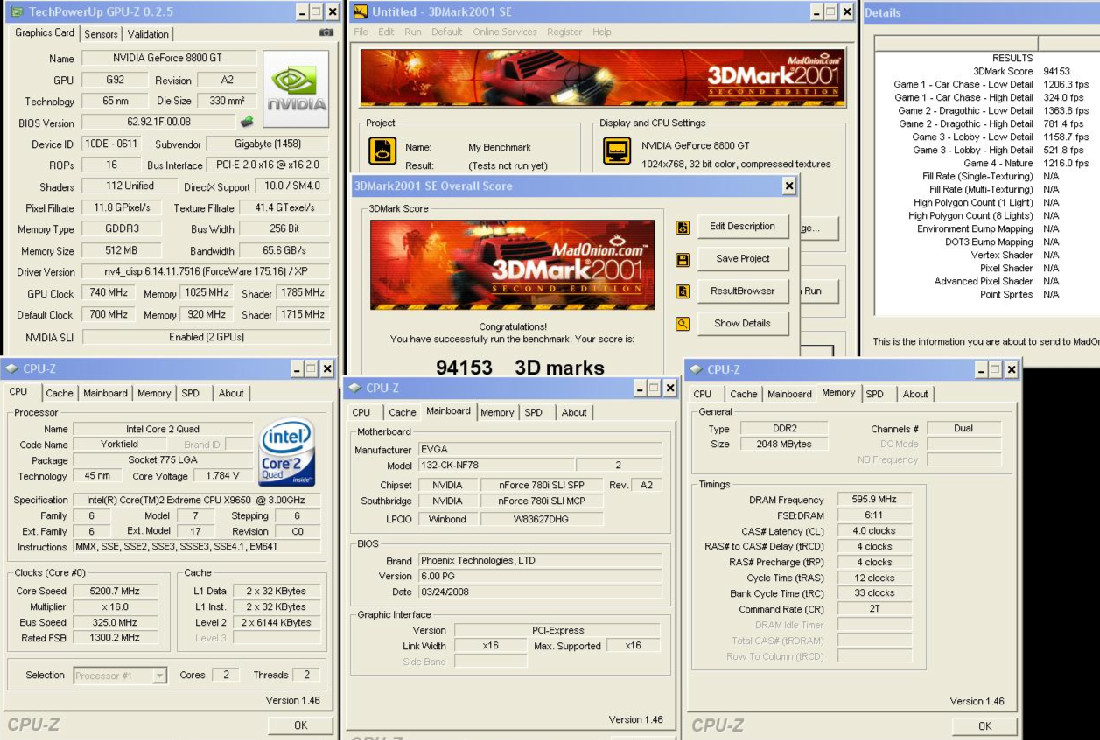Click the DRAM Frequency value 595.9 MHz
Image resolution: width=1100 pixels, height=740 pixels.
874,499
